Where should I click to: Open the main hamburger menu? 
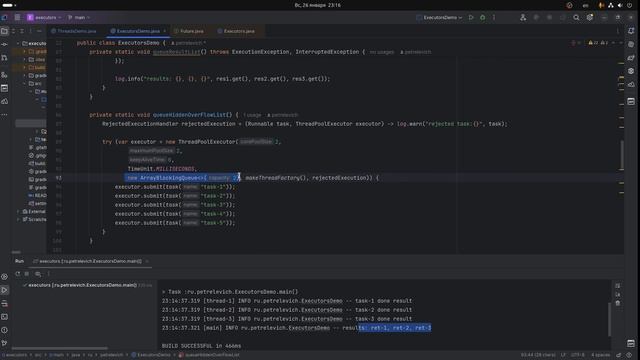click(x=18, y=18)
